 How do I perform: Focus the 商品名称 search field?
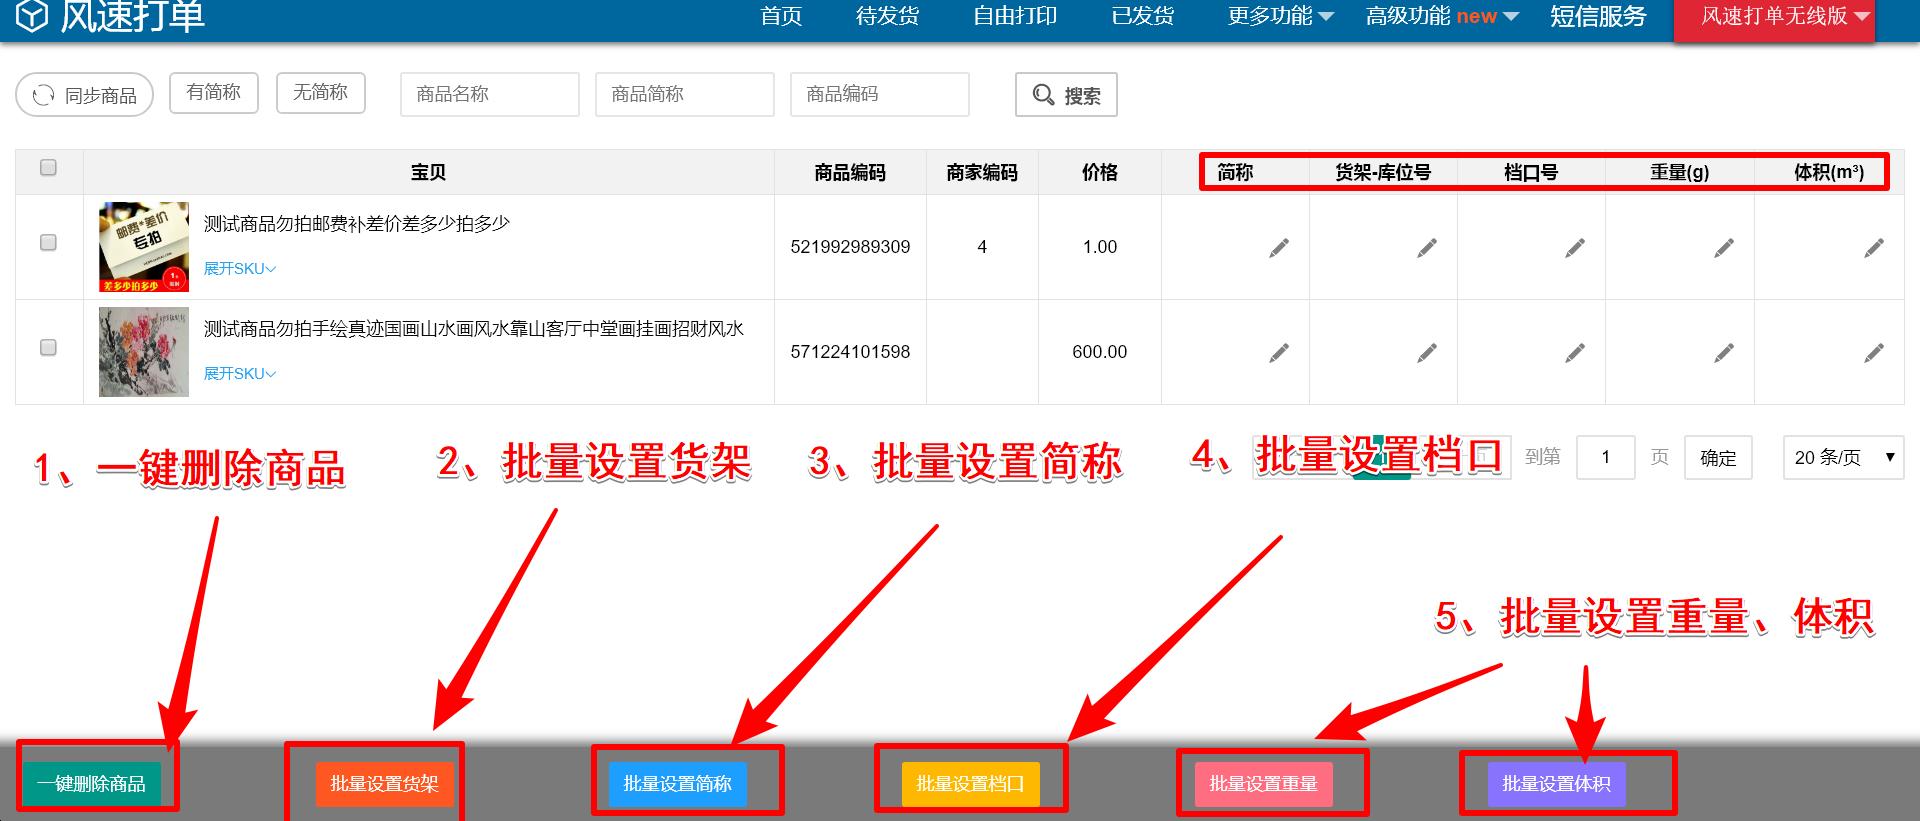[490, 94]
